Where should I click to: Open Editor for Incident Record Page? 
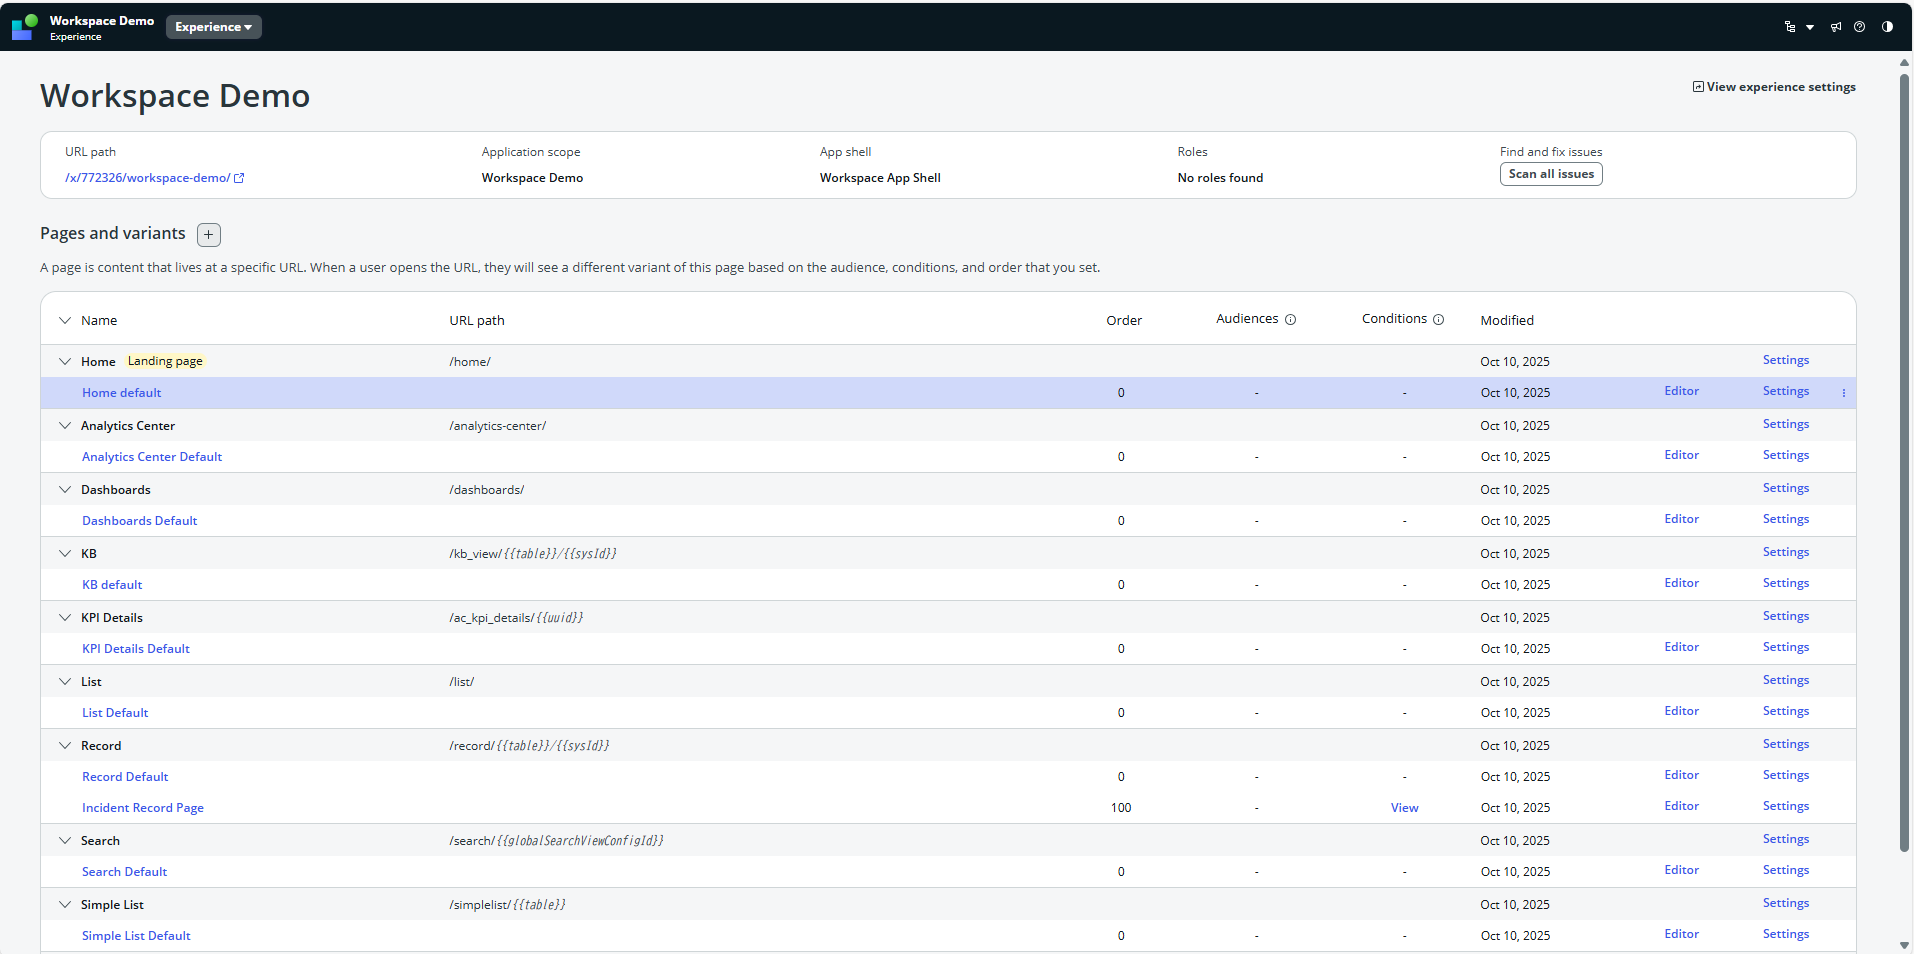coord(1681,806)
